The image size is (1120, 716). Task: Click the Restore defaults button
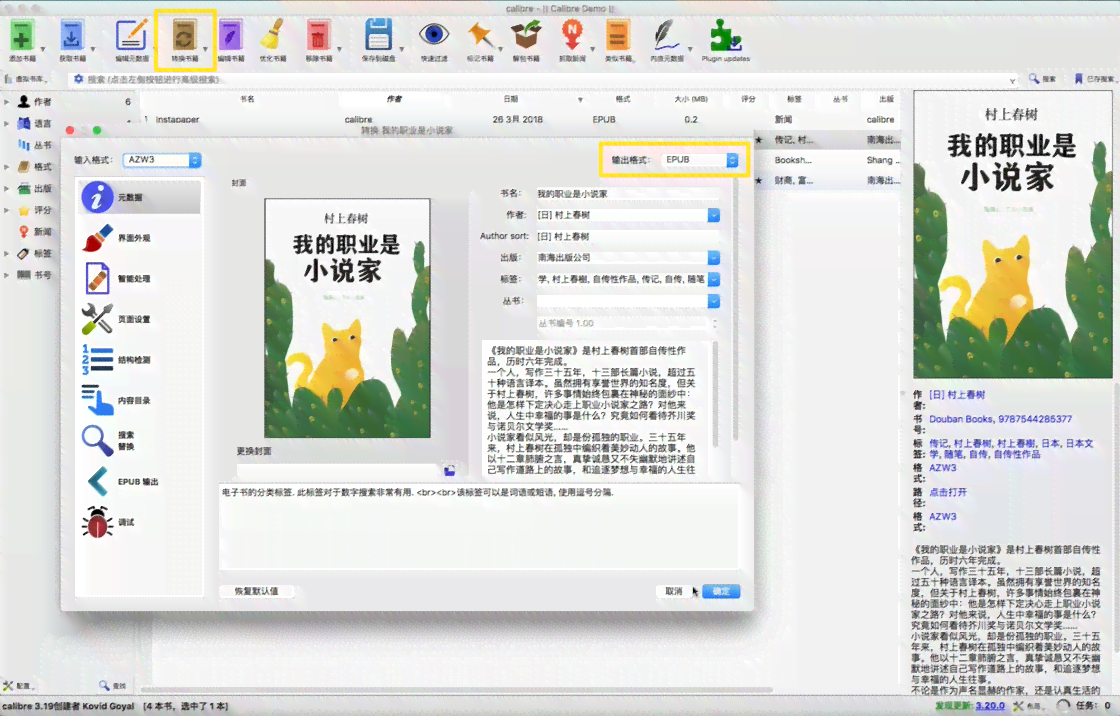click(256, 591)
